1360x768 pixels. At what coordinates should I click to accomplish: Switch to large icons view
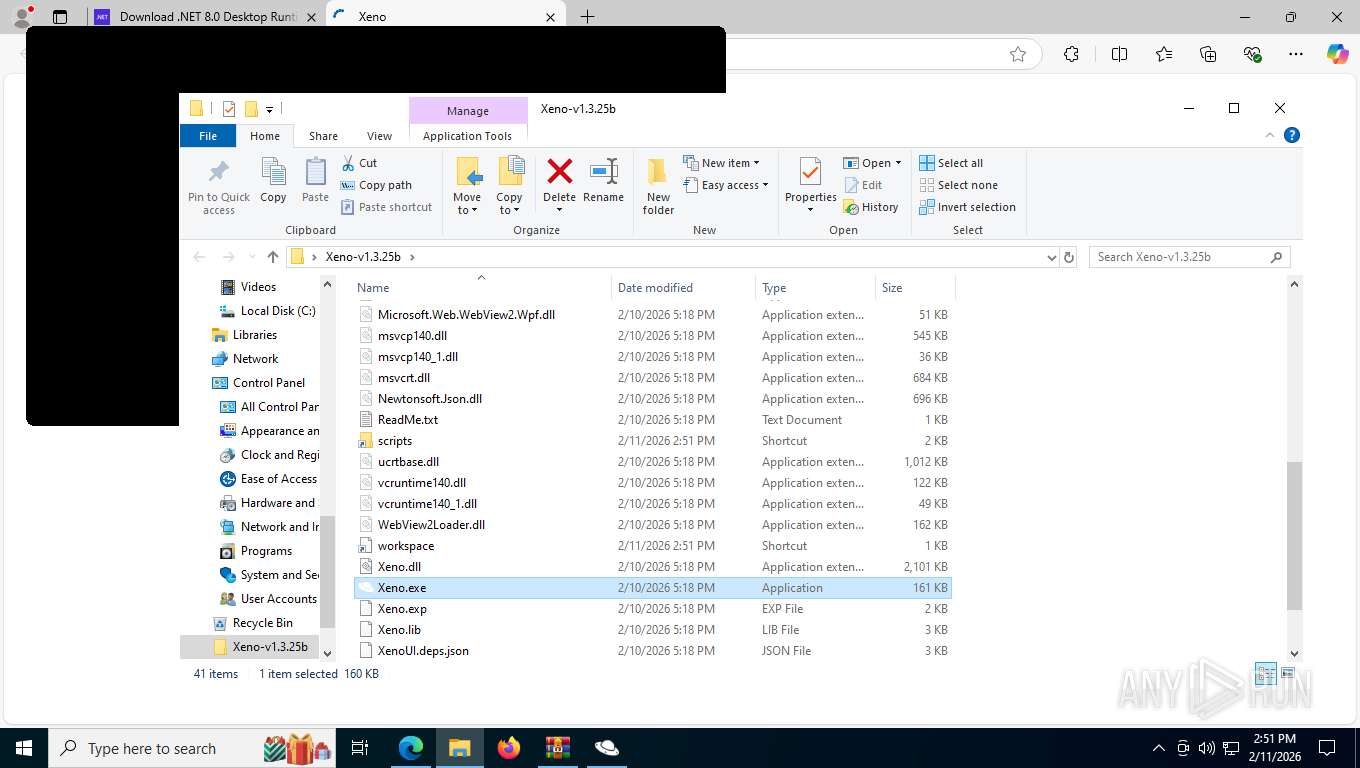(1287, 673)
